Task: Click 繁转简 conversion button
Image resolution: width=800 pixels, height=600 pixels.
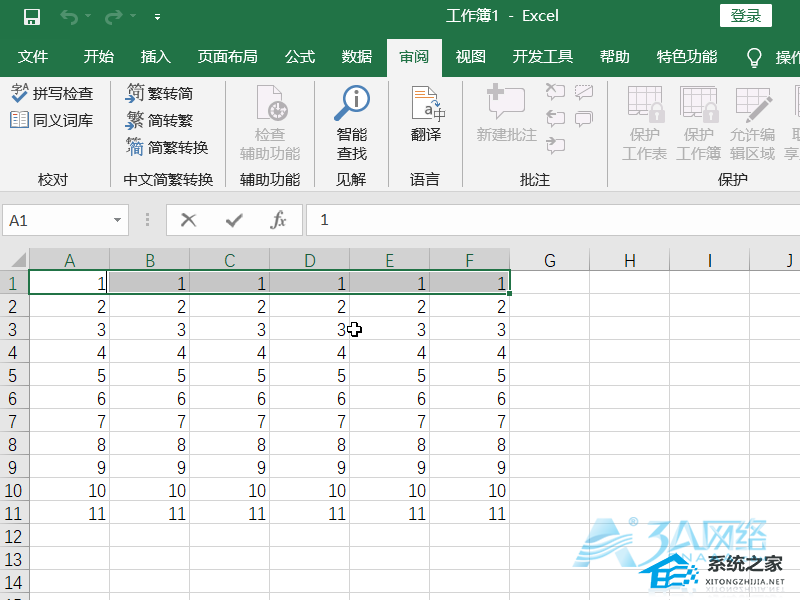Action: click(x=160, y=93)
